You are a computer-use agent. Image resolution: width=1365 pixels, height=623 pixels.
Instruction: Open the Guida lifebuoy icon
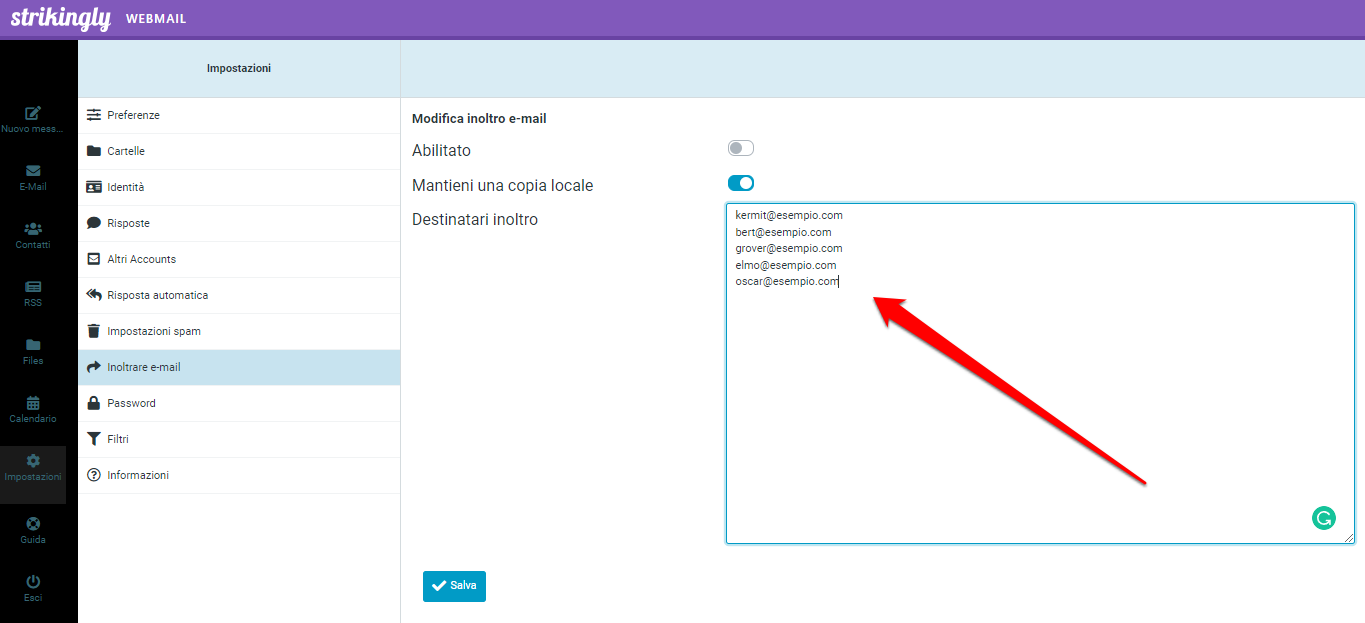(33, 523)
